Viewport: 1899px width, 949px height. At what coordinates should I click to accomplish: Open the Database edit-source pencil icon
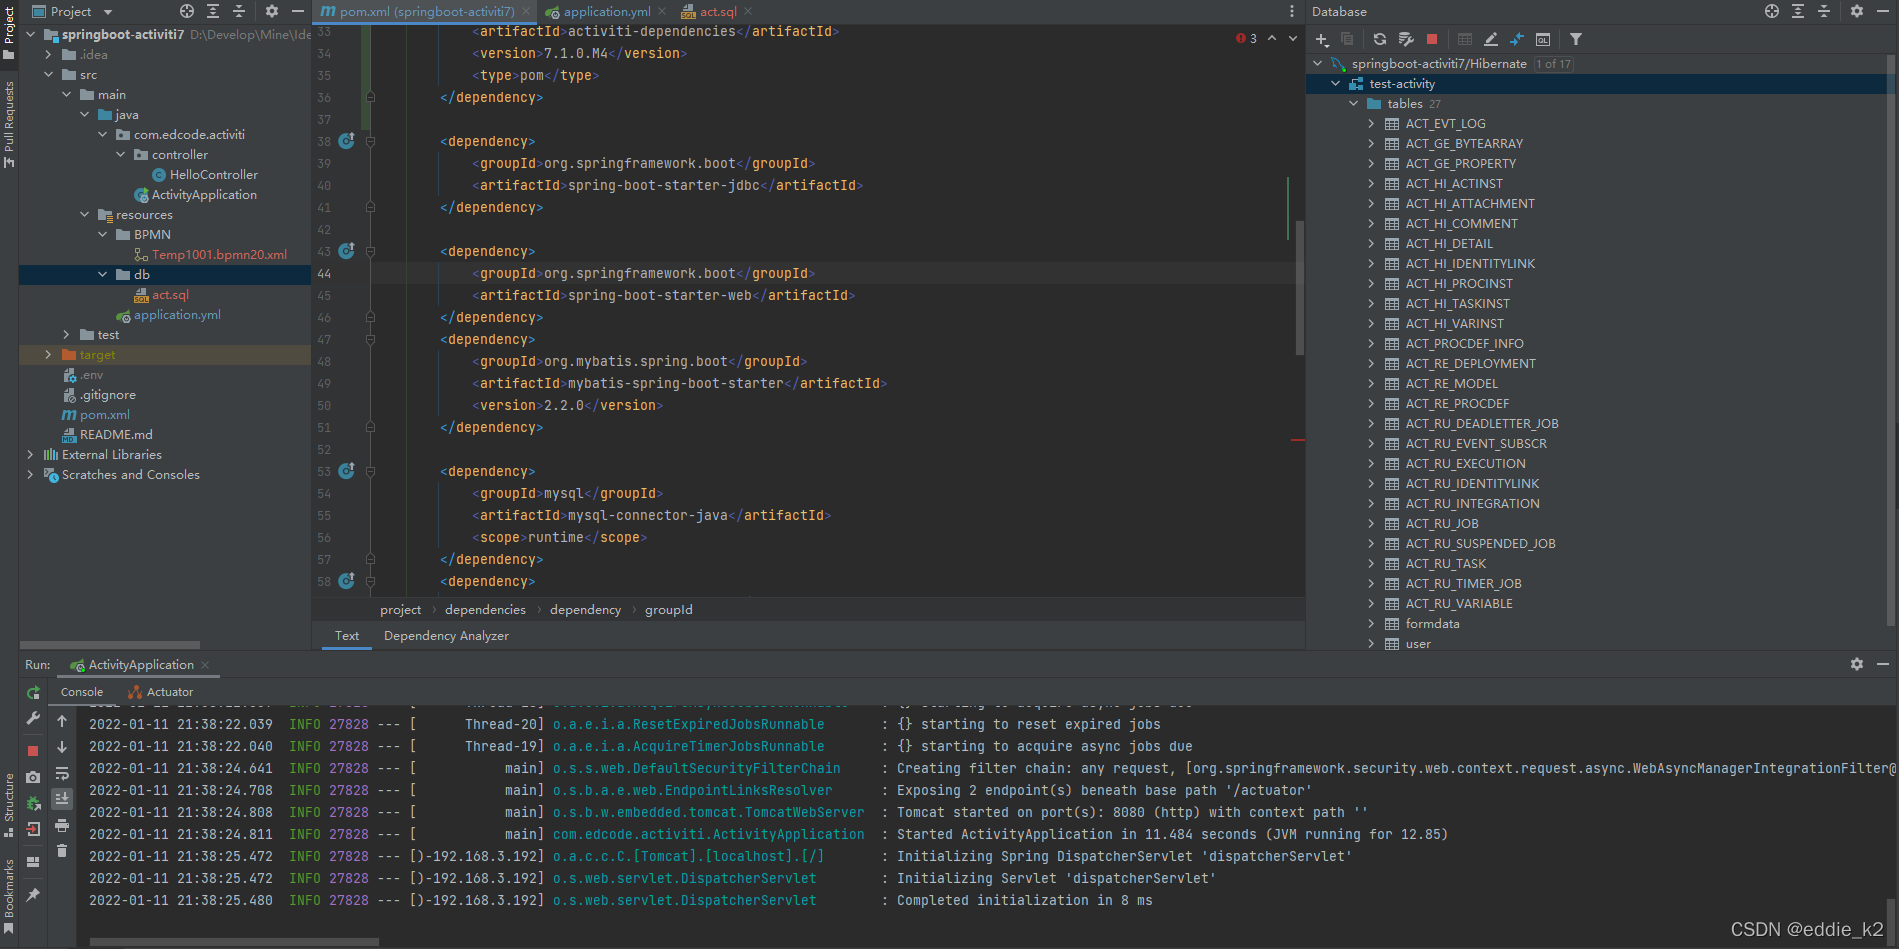(1491, 39)
